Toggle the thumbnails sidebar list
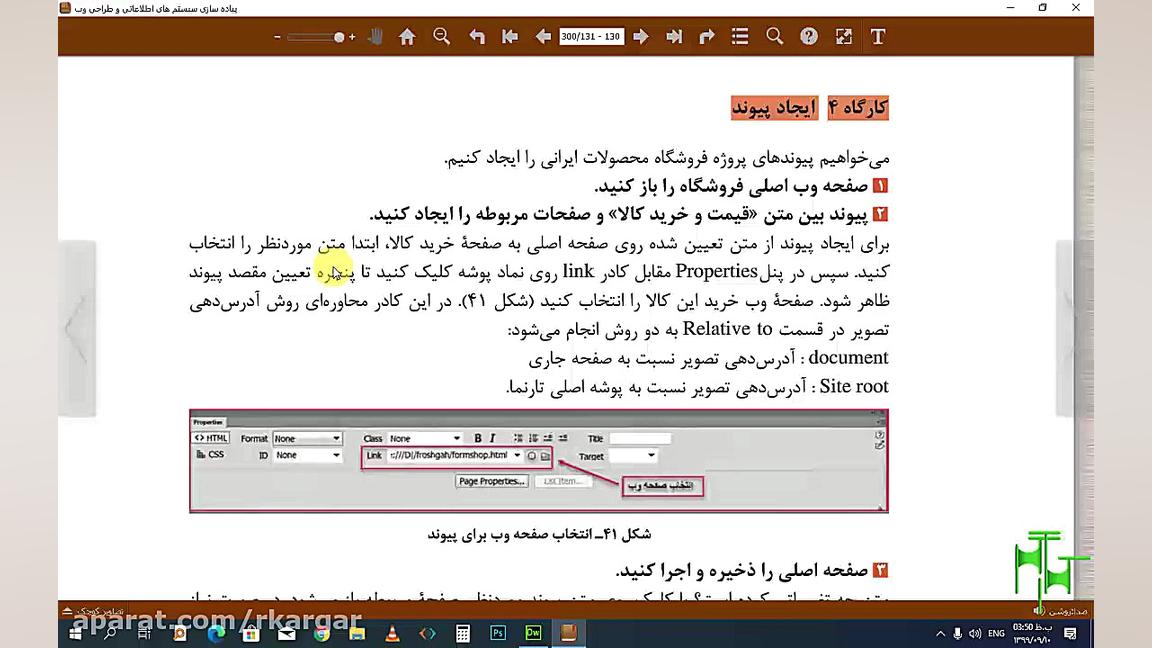 739,36
